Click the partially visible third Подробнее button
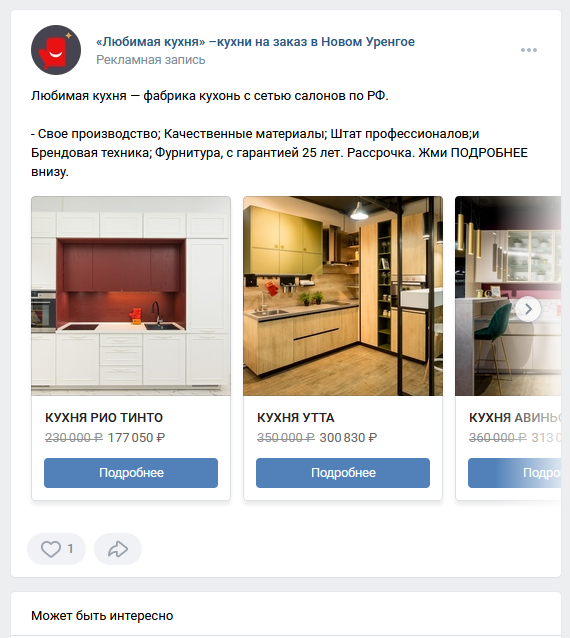570x638 pixels. tap(515, 473)
